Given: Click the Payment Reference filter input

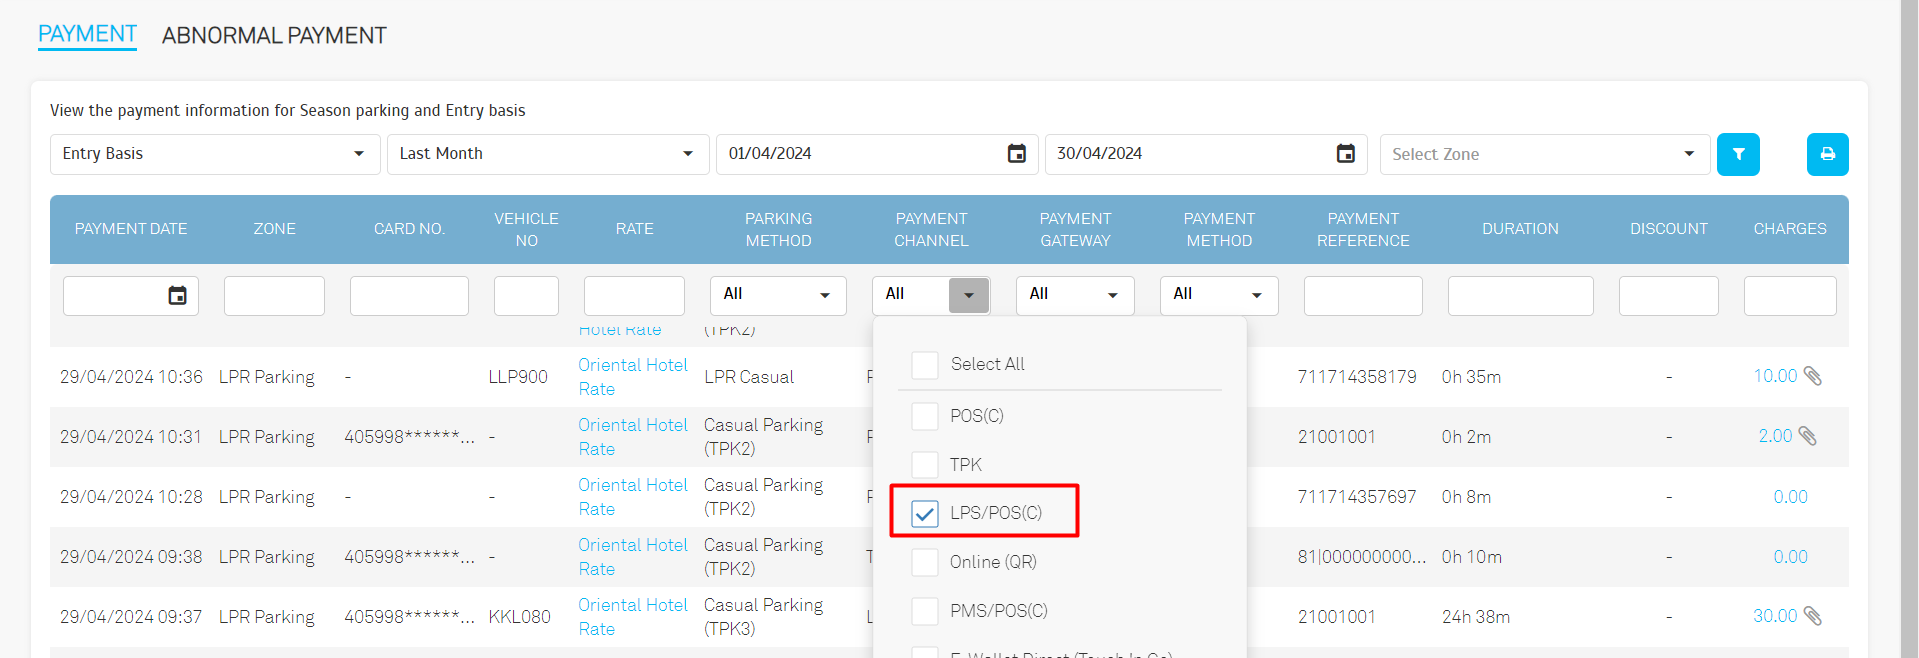Looking at the screenshot, I should click(1362, 296).
